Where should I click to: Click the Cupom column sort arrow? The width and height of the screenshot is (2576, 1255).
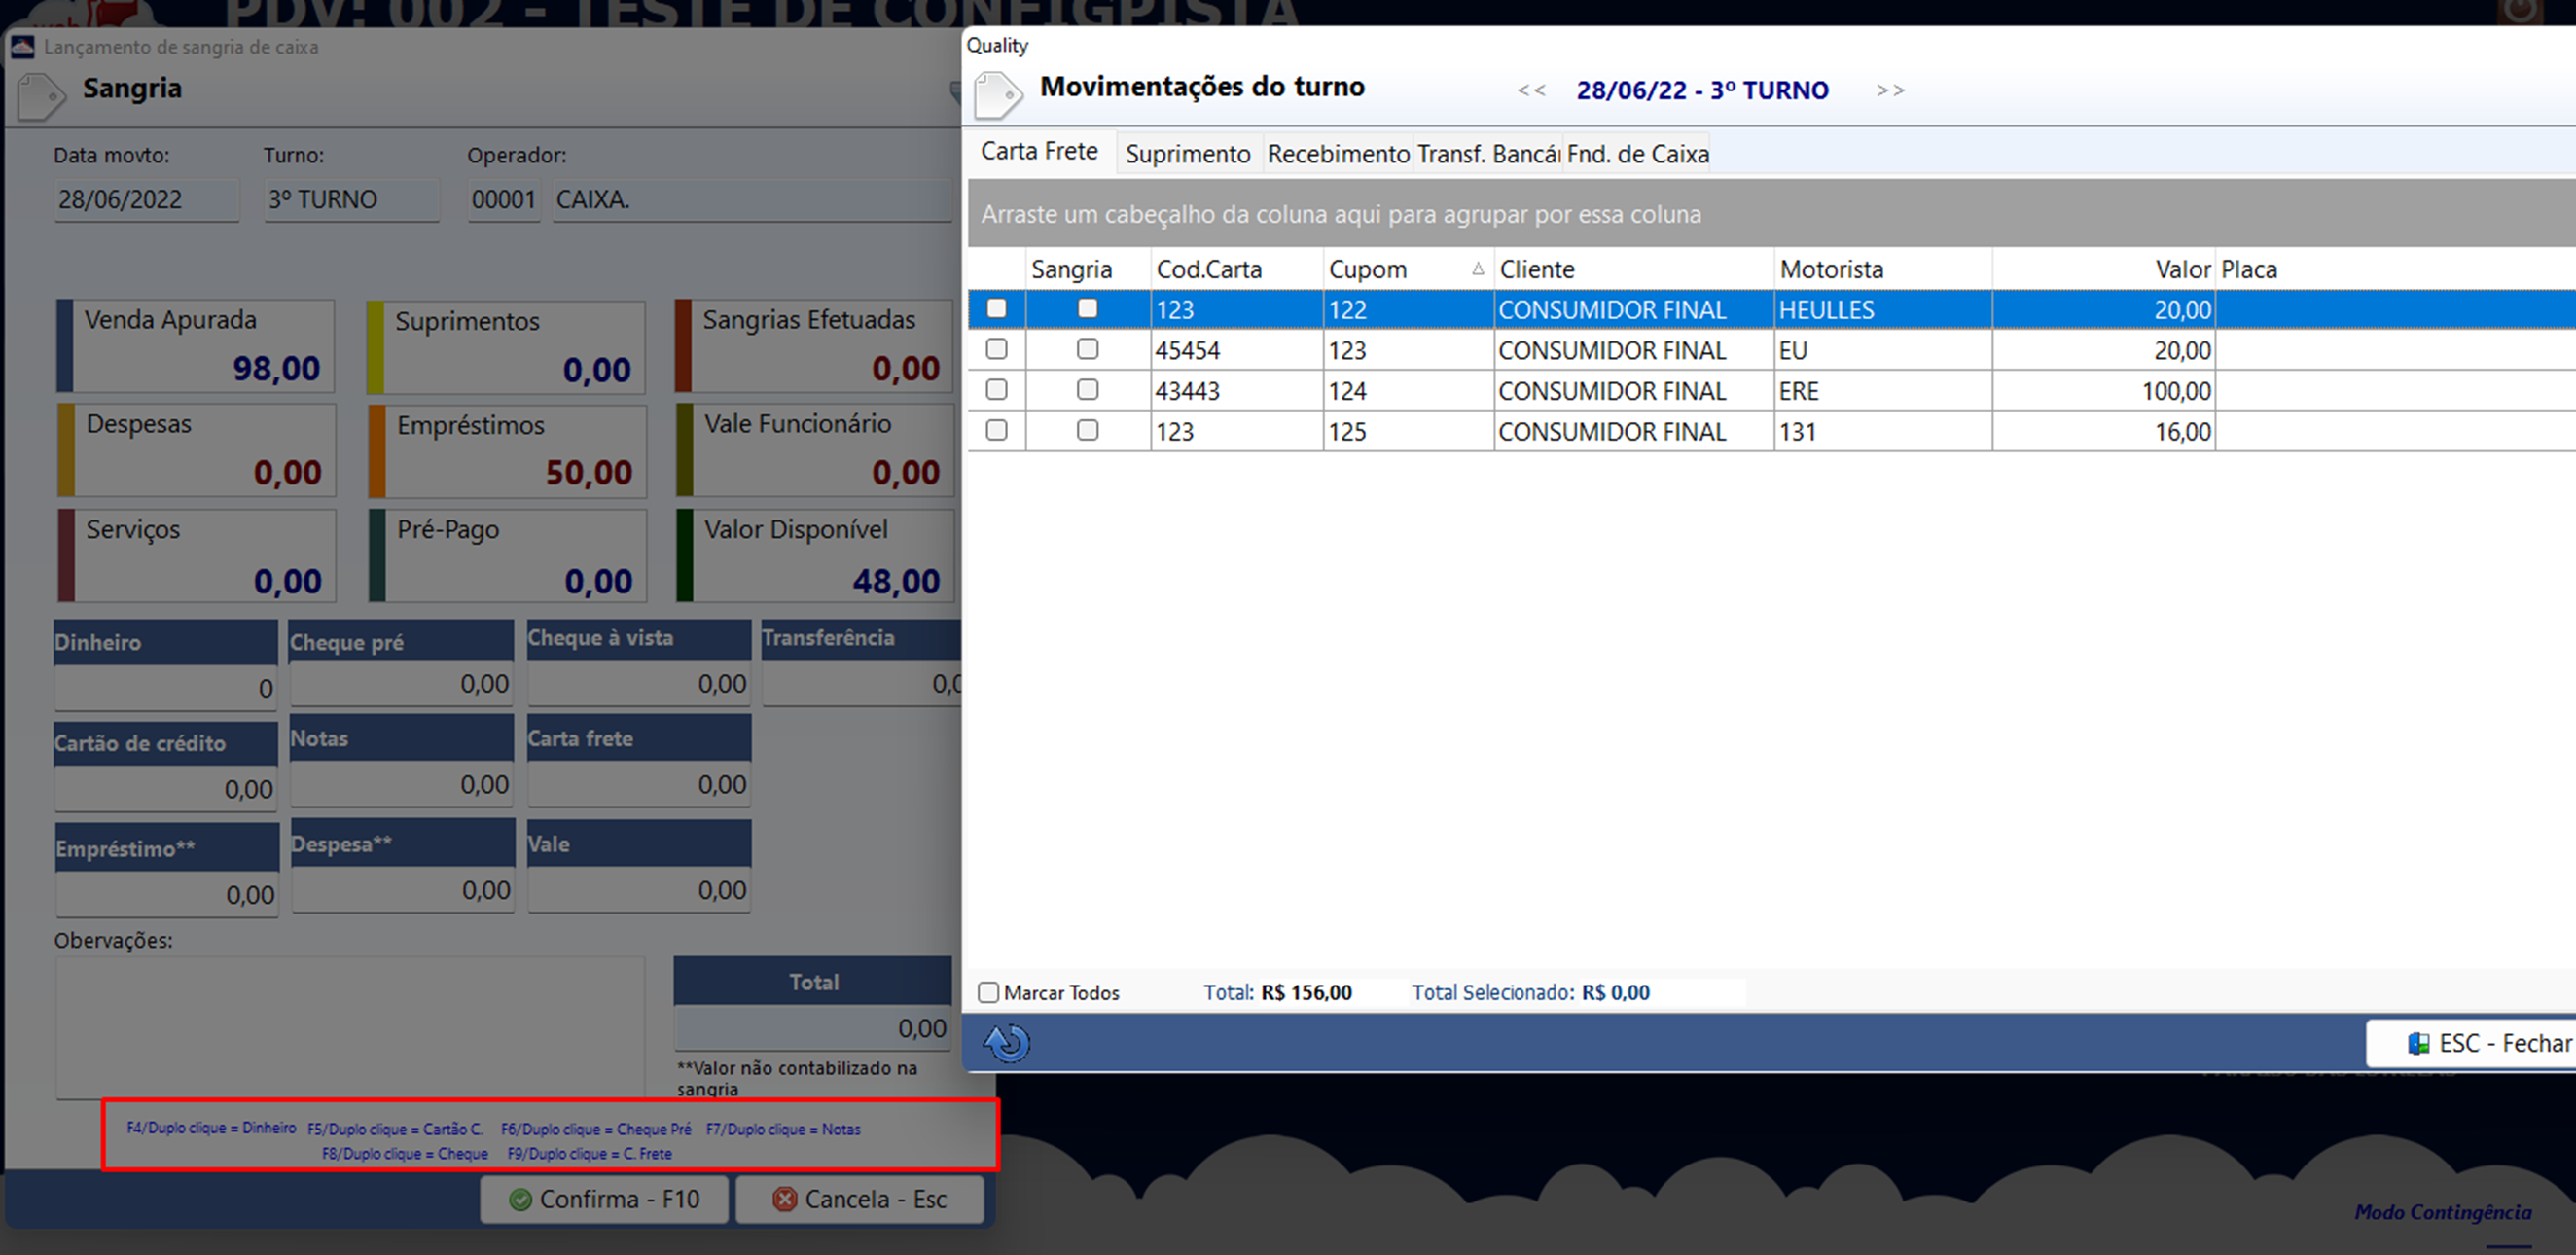1478,269
